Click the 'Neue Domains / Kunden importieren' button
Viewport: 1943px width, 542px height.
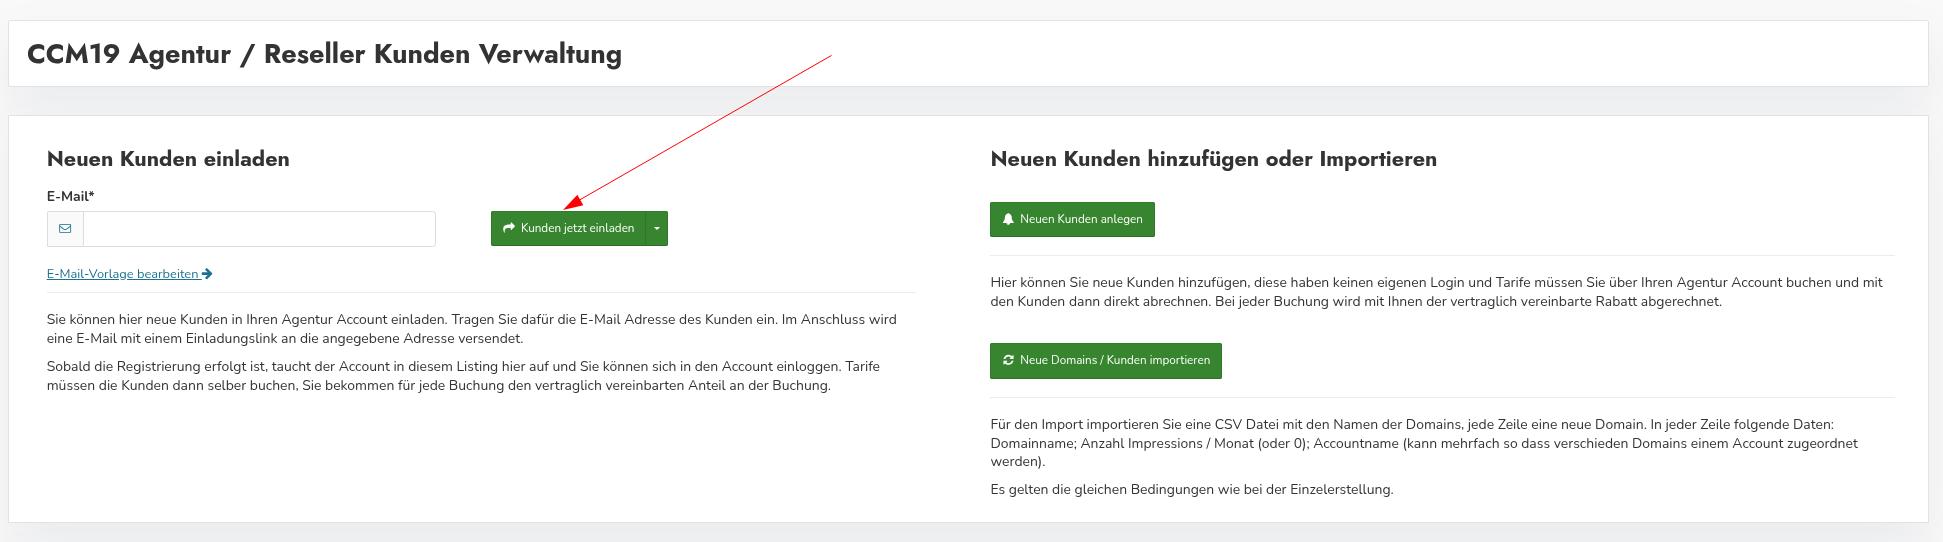[1106, 361]
